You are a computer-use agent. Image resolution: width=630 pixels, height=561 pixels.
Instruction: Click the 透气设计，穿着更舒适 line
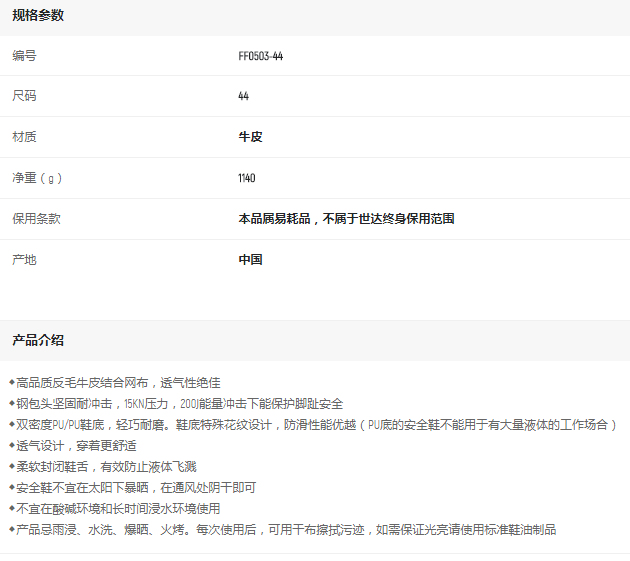click(76, 445)
